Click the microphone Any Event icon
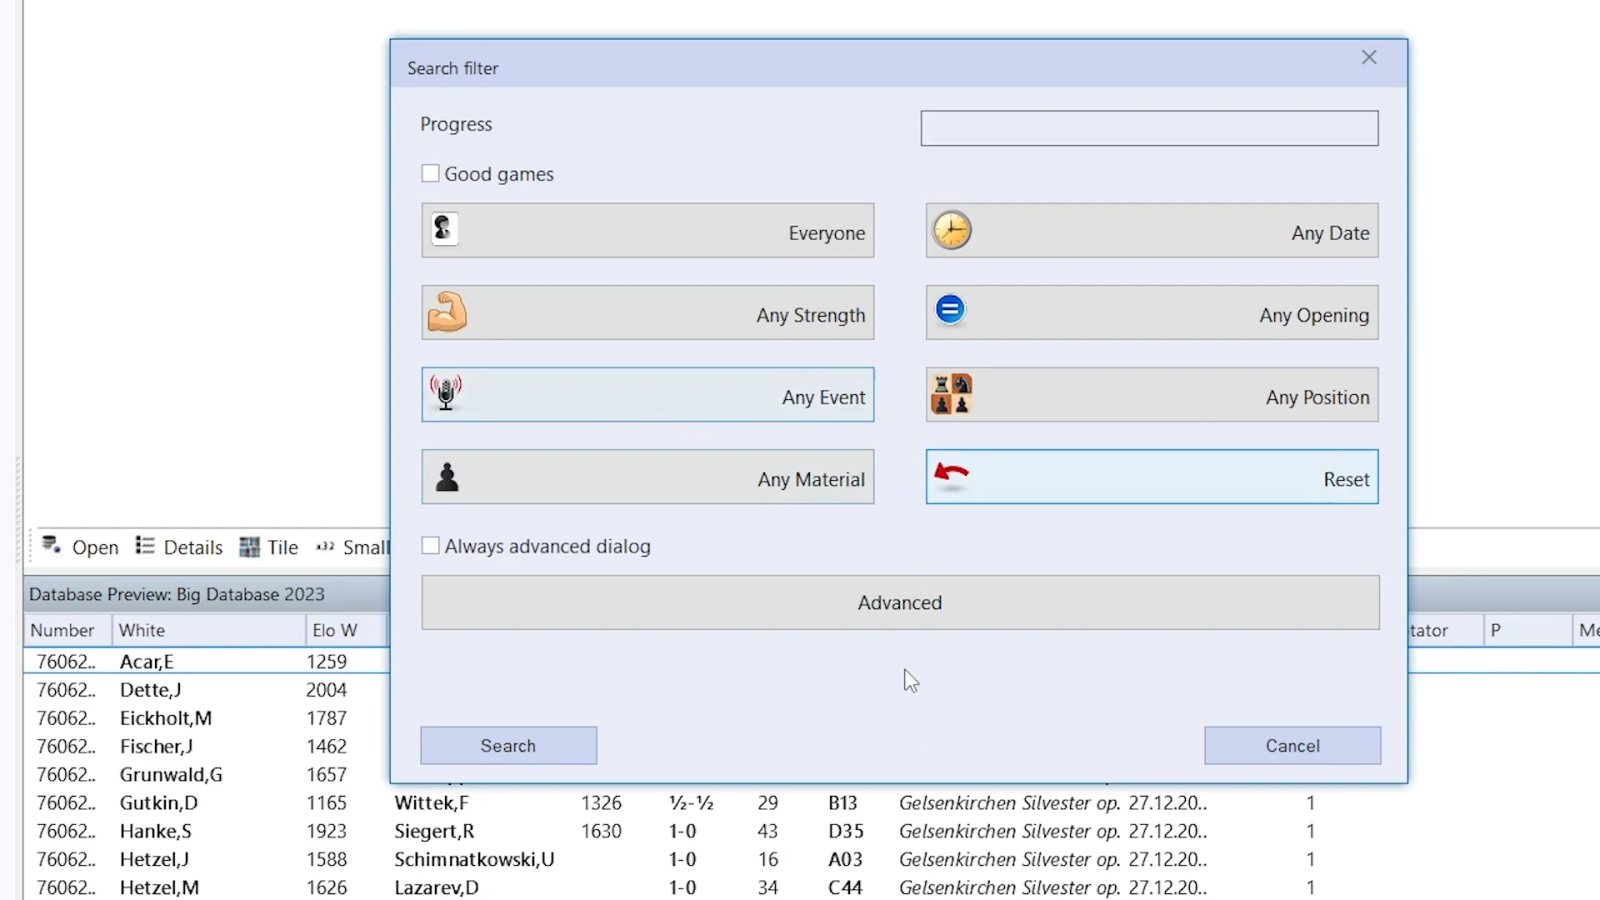The height and width of the screenshot is (900, 1600). [x=446, y=393]
